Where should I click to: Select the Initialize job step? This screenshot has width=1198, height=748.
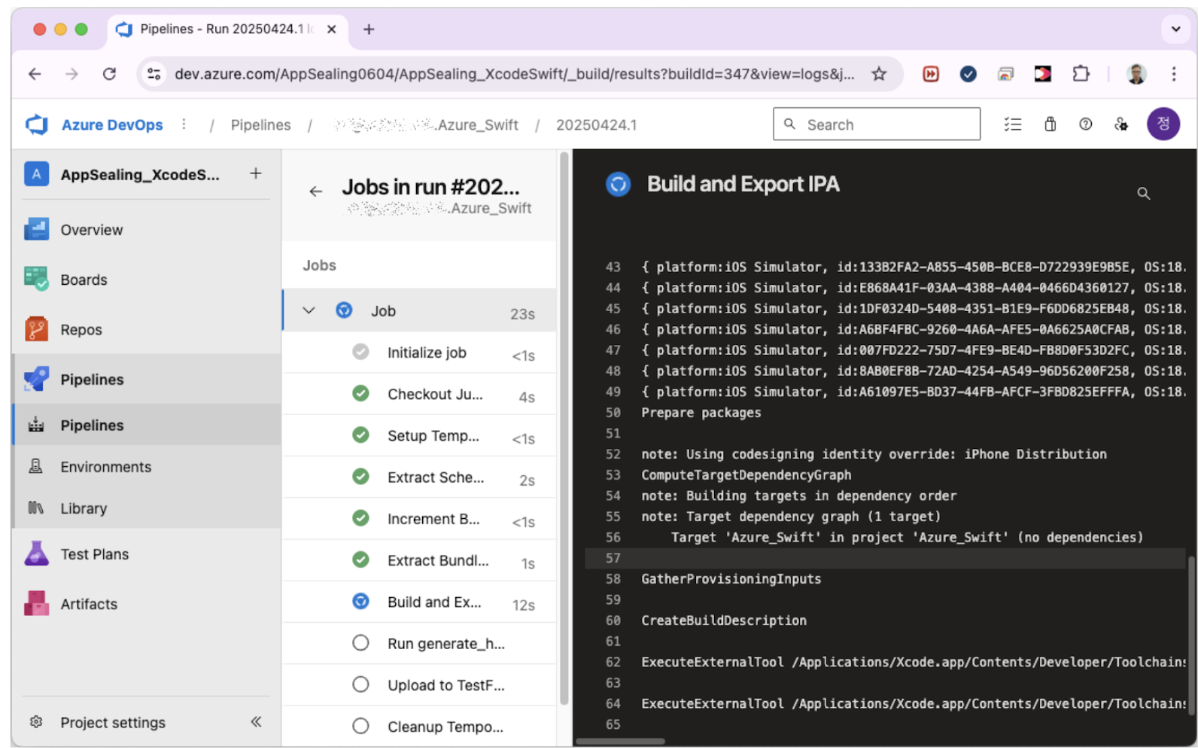tap(426, 353)
